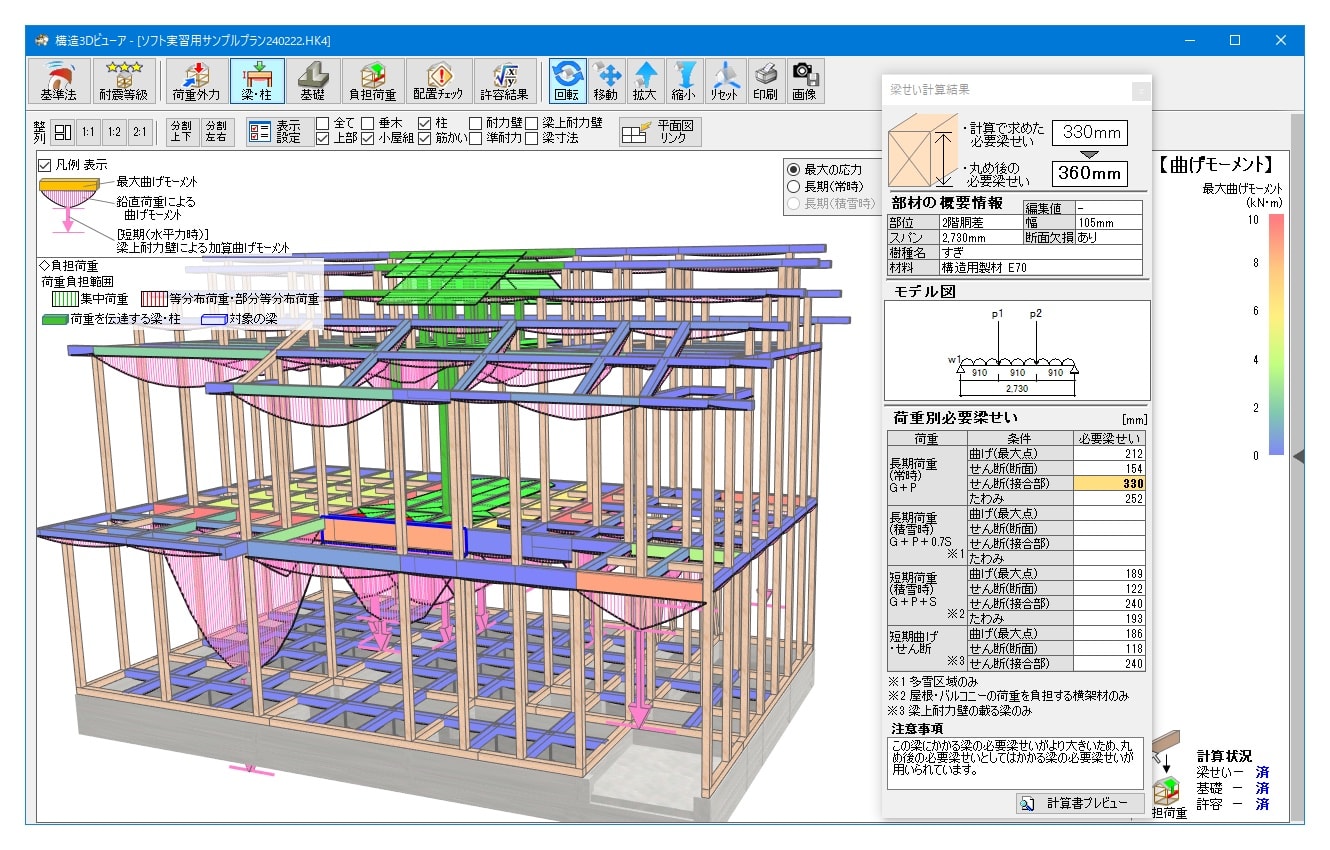Click the 2階胴差 member position cell

(980, 223)
